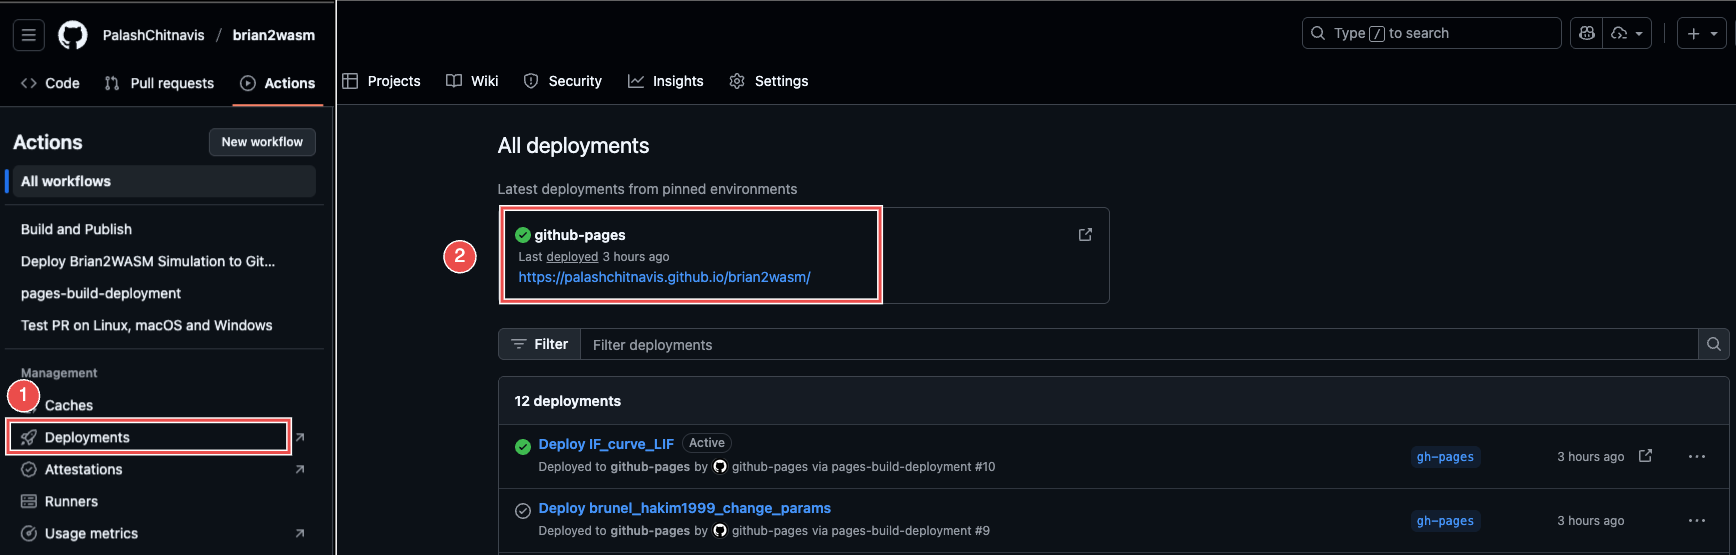Expand create-new dropdown caret
This screenshot has height=555, width=1736.
[1714, 34]
